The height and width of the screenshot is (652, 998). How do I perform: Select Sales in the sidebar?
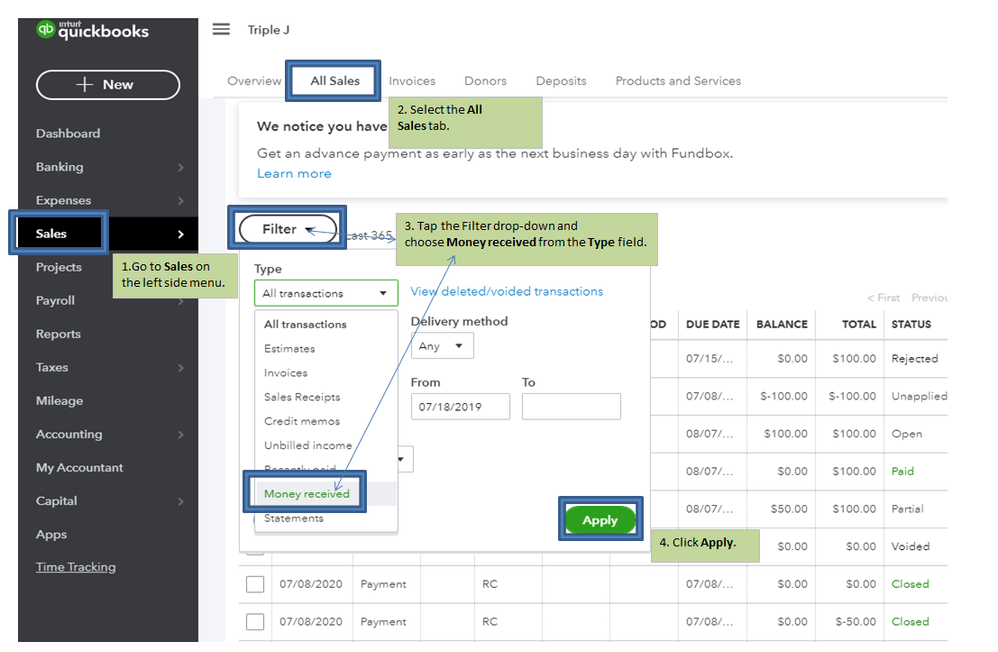coord(51,234)
